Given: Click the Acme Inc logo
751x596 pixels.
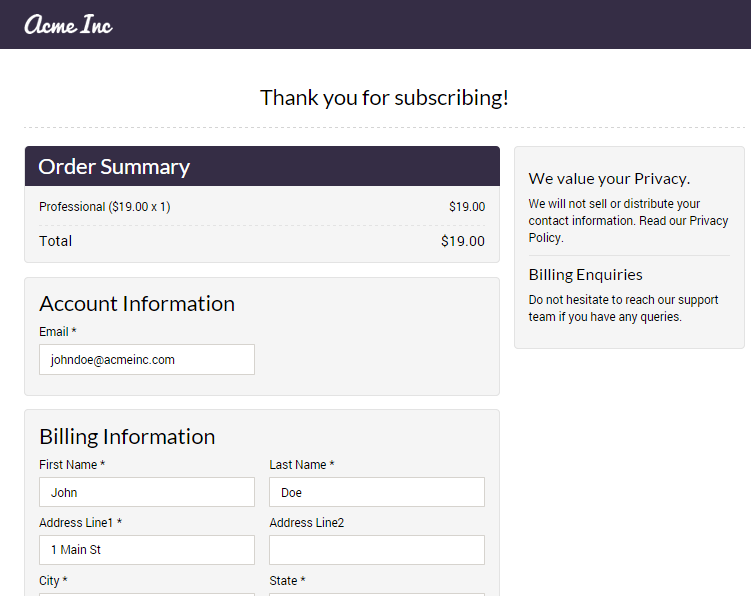Looking at the screenshot, I should pyautogui.click(x=68, y=25).
